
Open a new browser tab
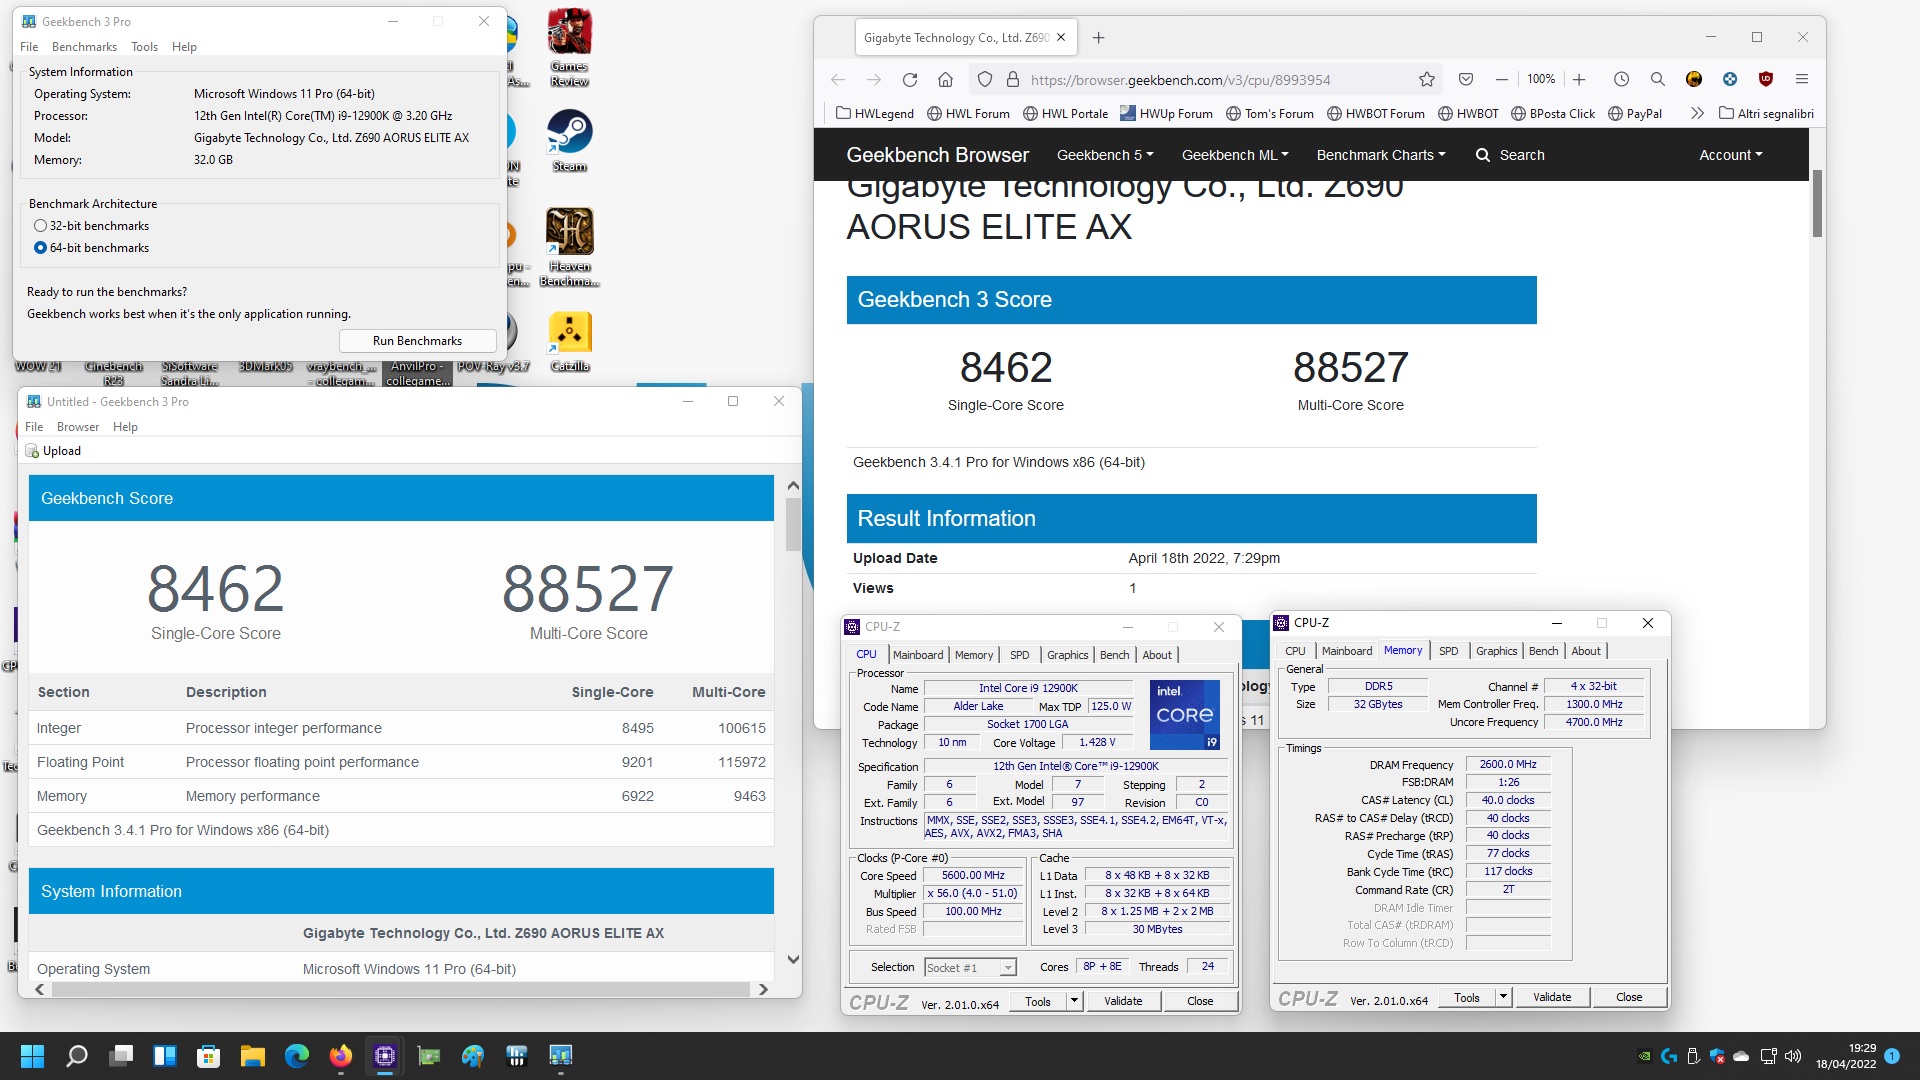click(1098, 38)
